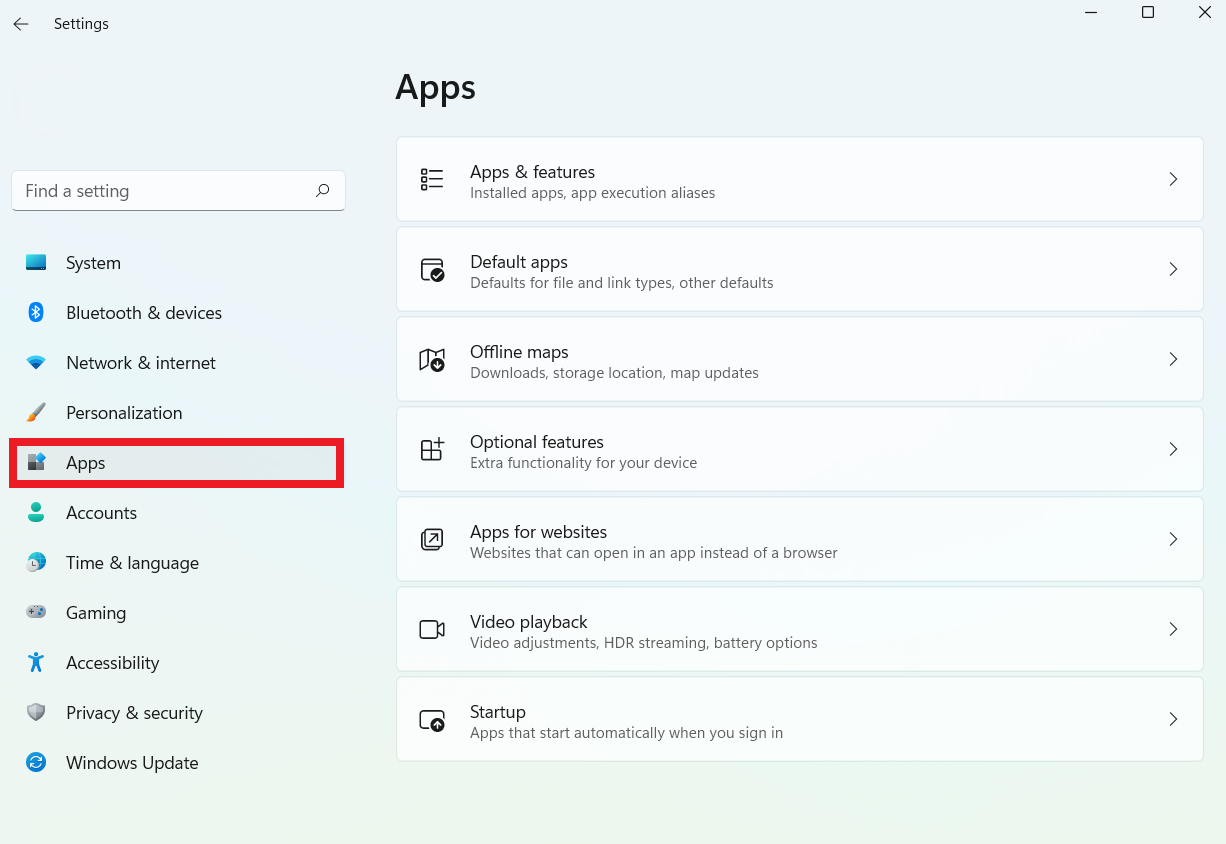Open Accounts settings
The height and width of the screenshot is (844, 1226).
[x=178, y=513]
